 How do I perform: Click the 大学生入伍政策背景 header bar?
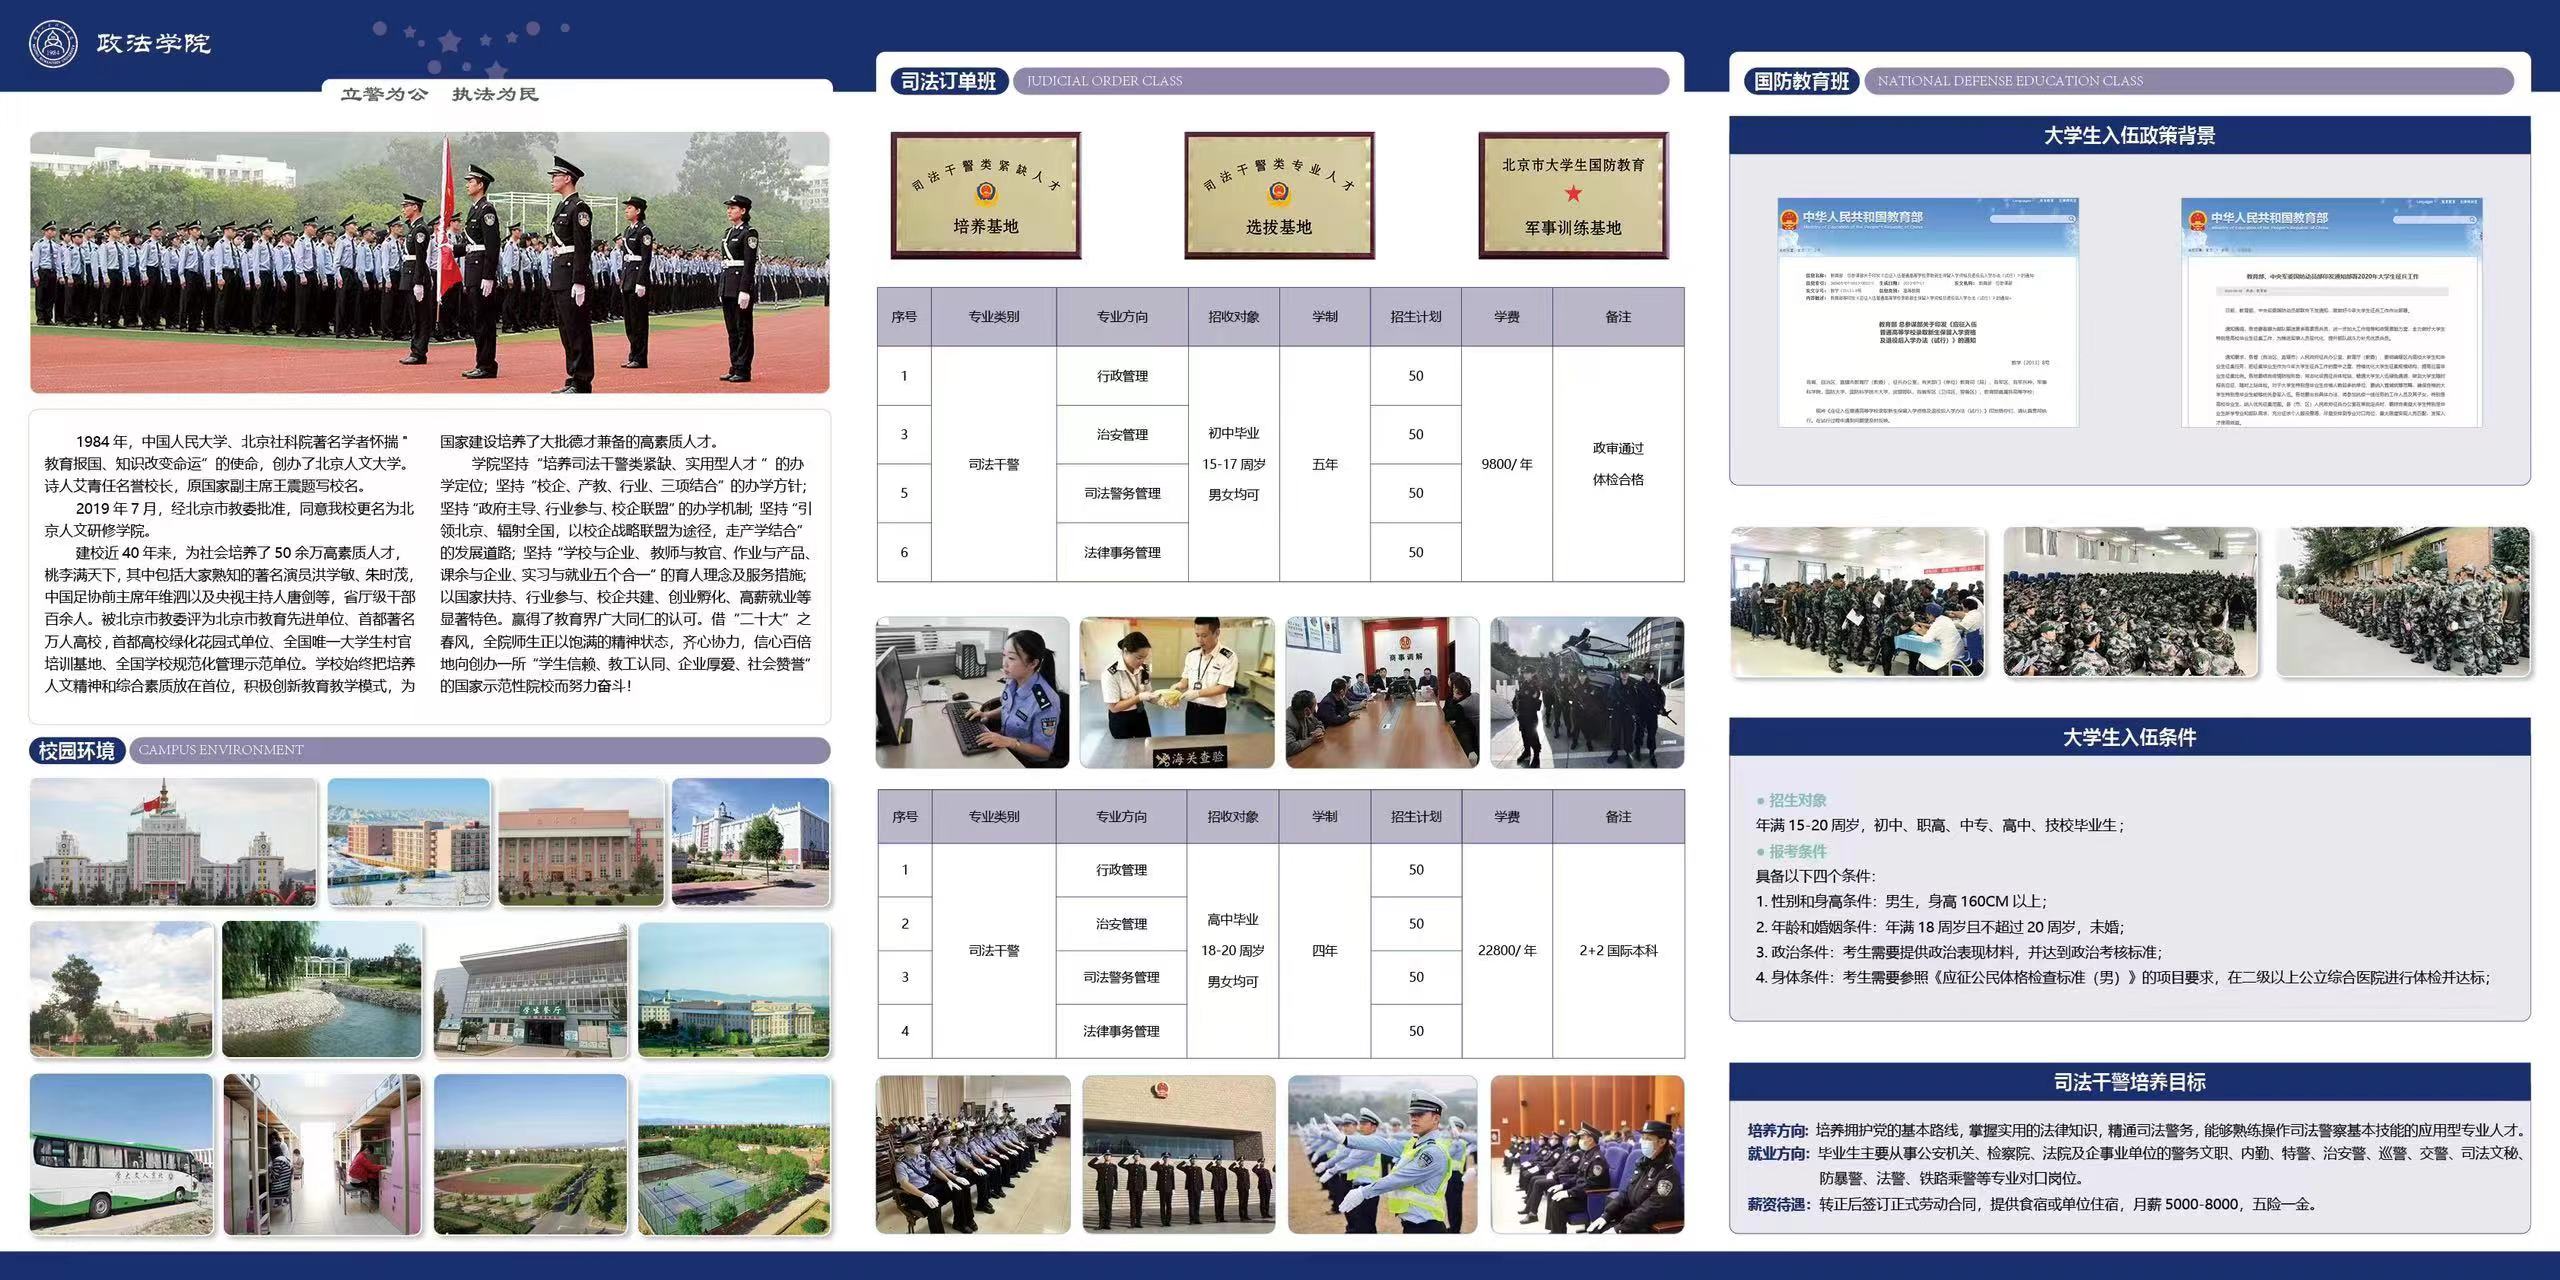(2129, 136)
